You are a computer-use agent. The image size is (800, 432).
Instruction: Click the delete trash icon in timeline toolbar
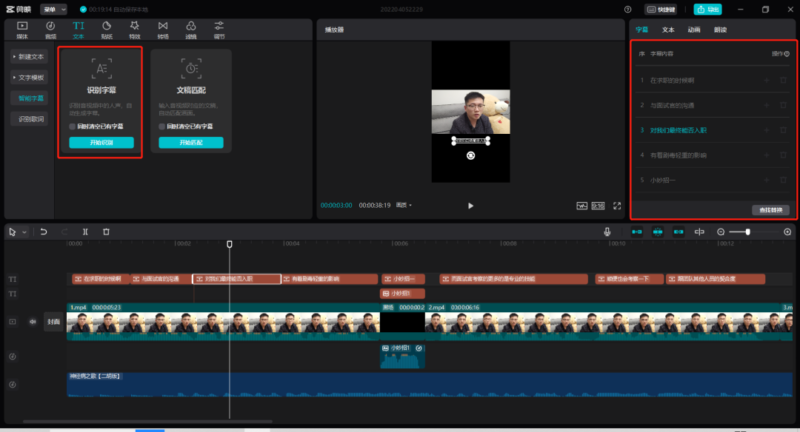pos(106,232)
